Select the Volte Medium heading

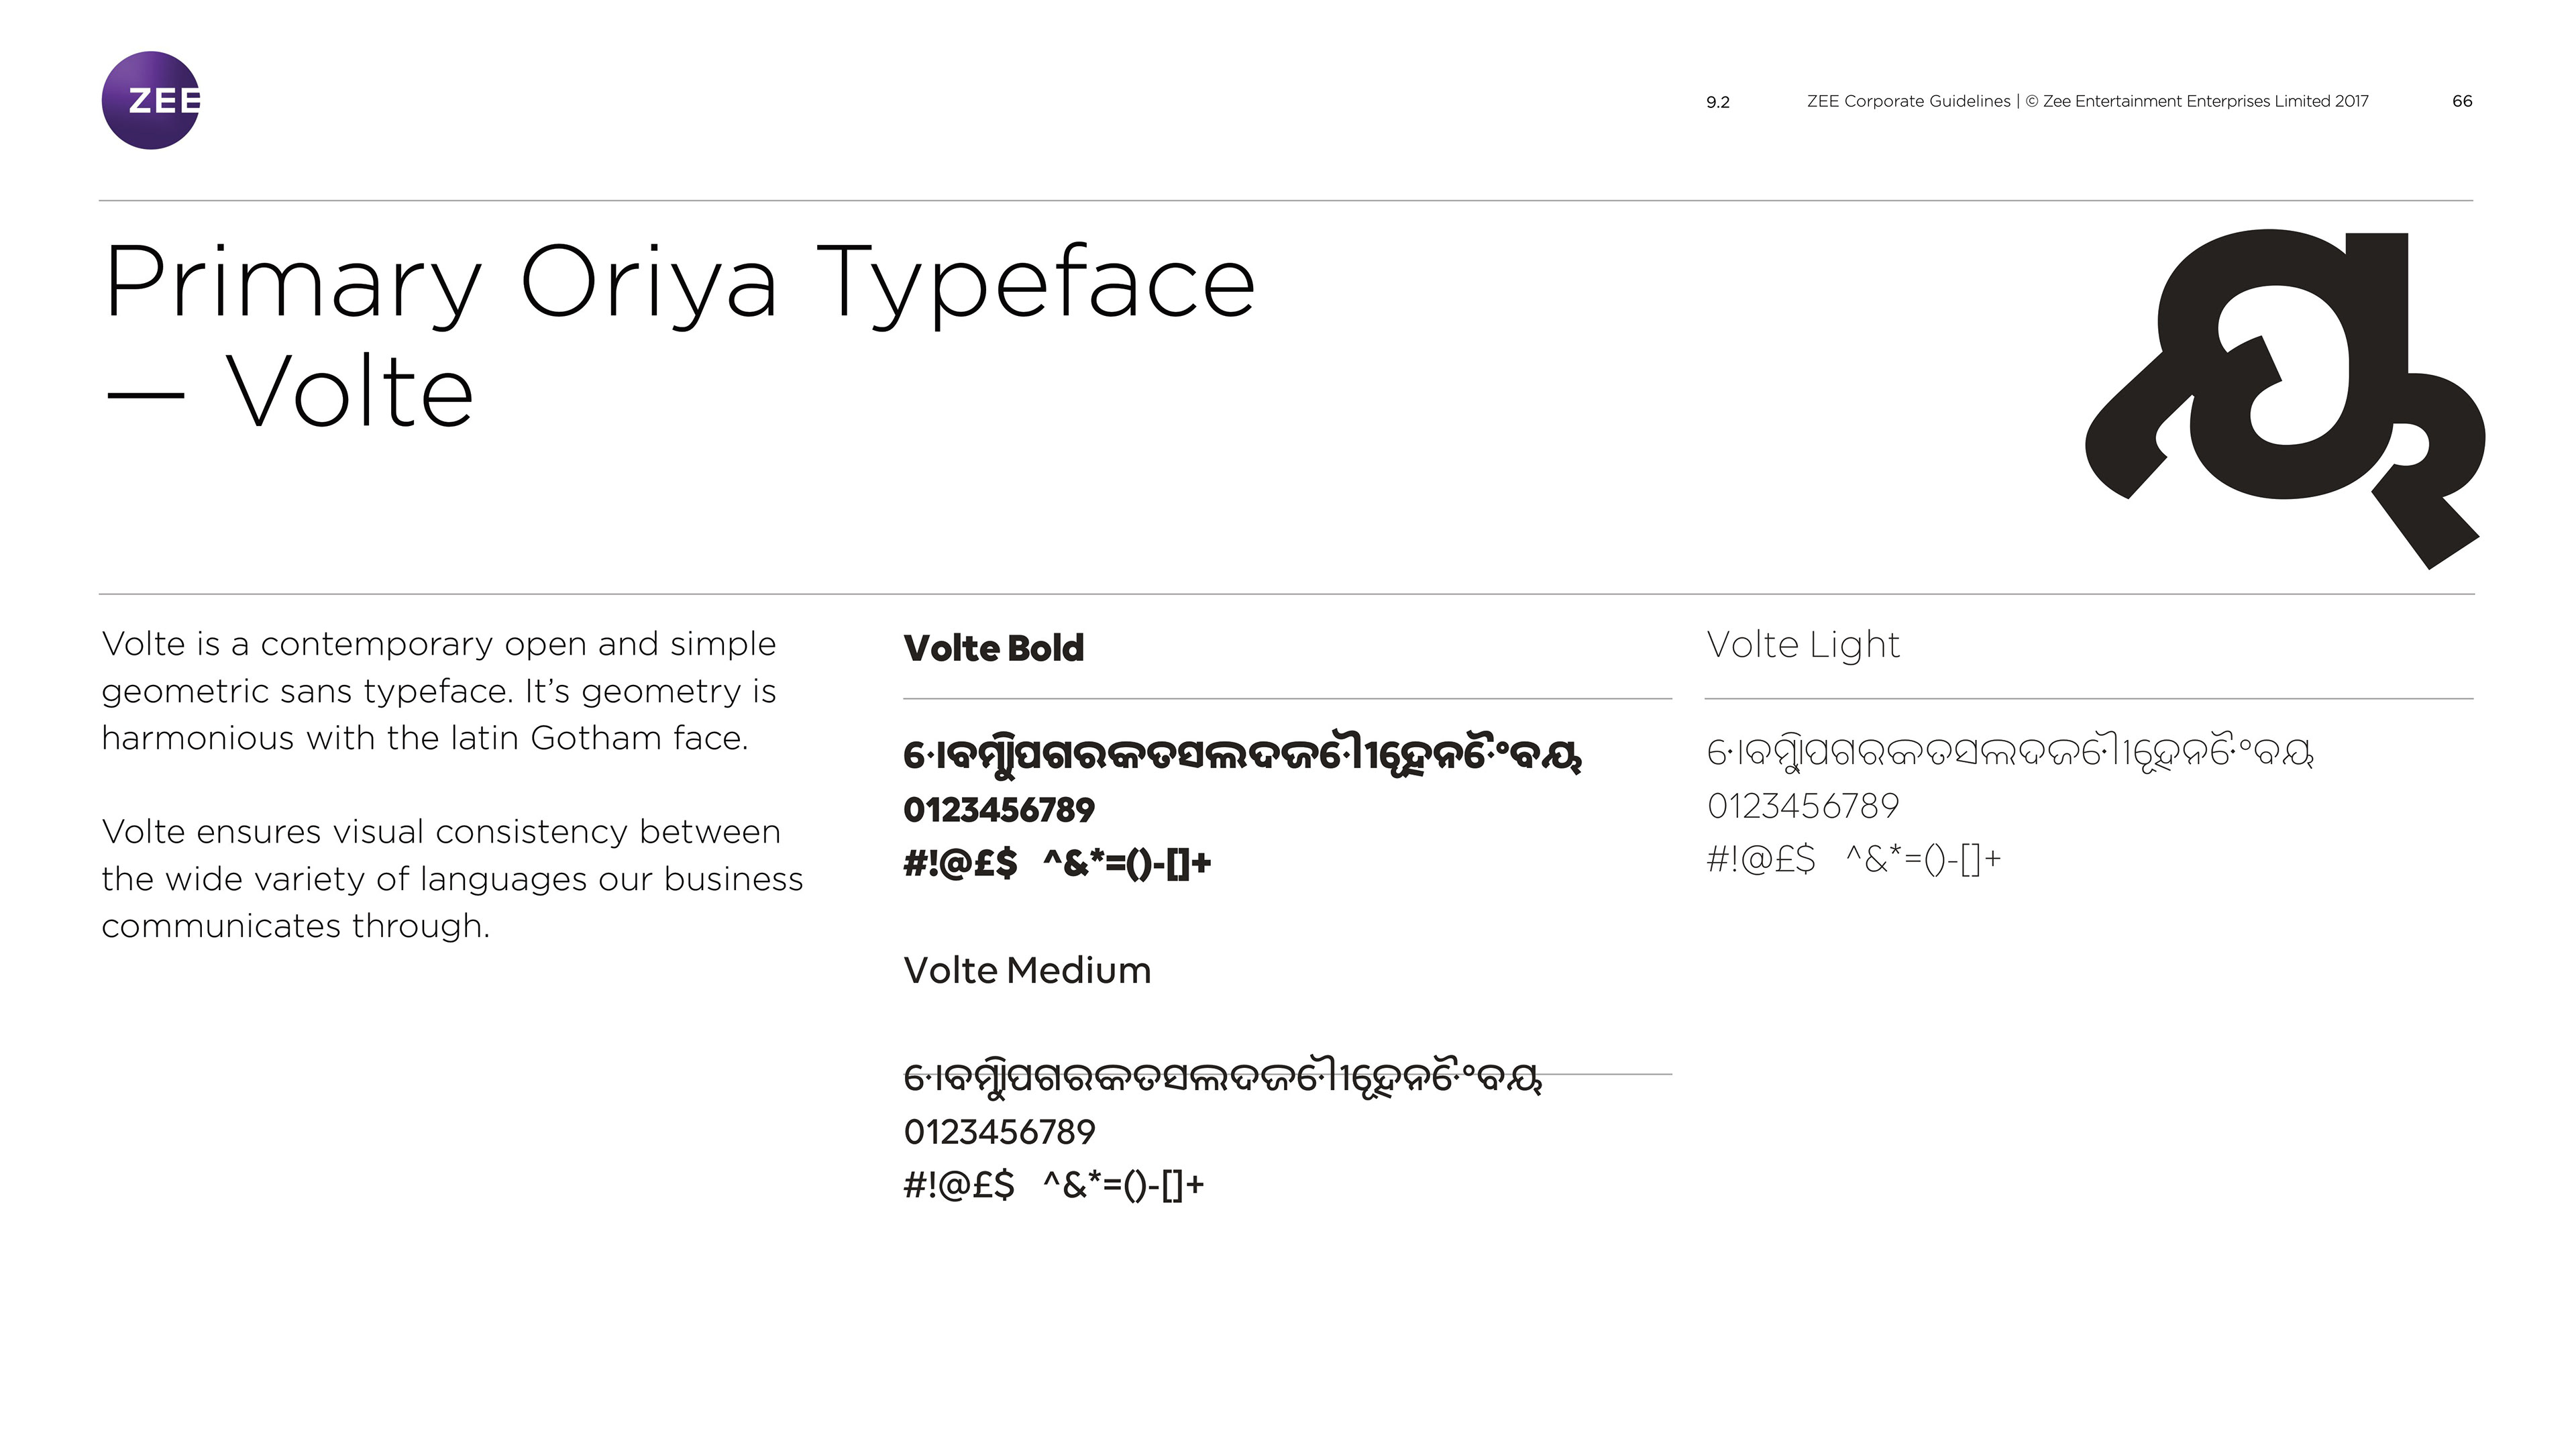(1027, 971)
